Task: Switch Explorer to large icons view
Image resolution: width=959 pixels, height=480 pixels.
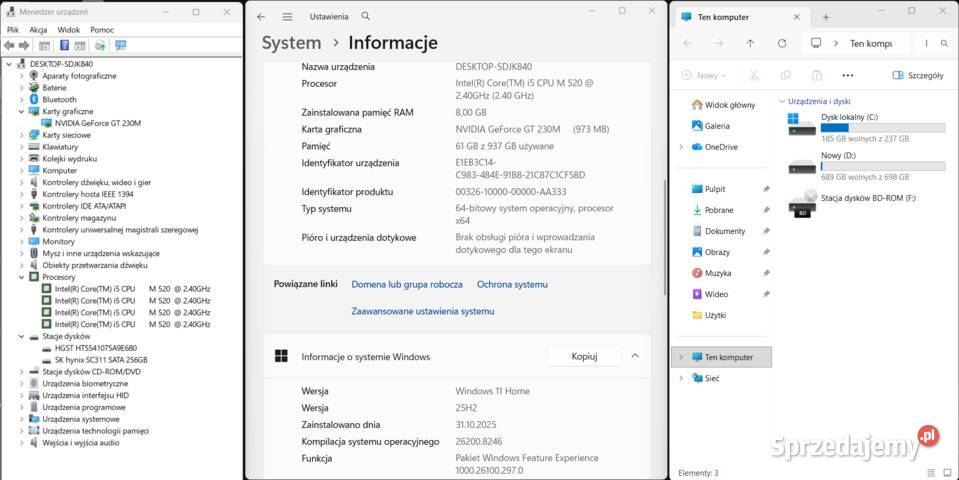Action: click(x=948, y=473)
